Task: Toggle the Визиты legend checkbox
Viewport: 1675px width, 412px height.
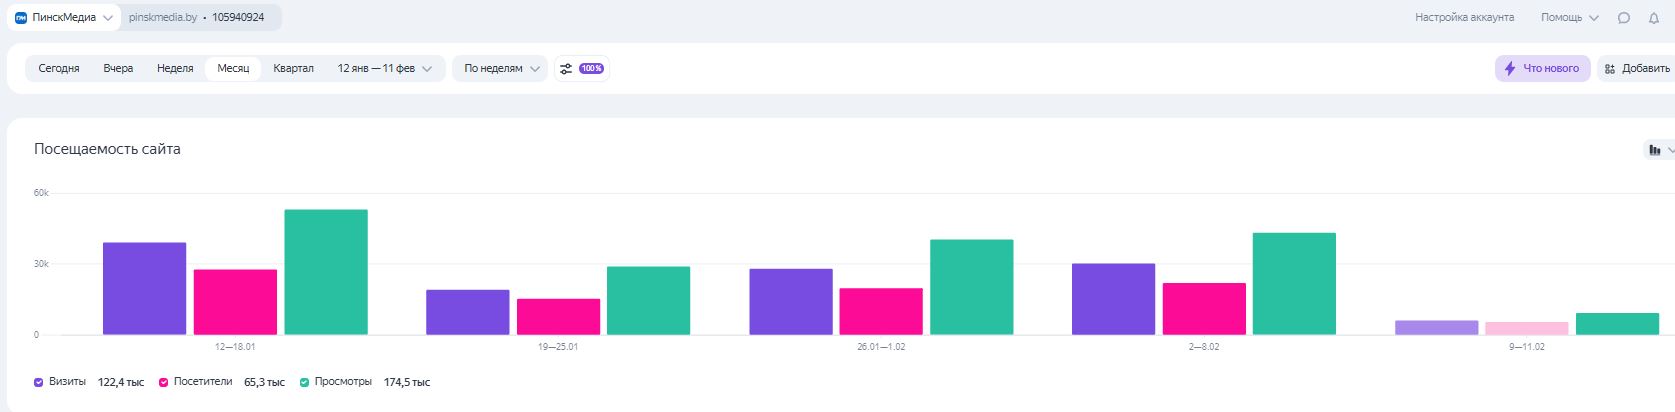Action: point(38,382)
